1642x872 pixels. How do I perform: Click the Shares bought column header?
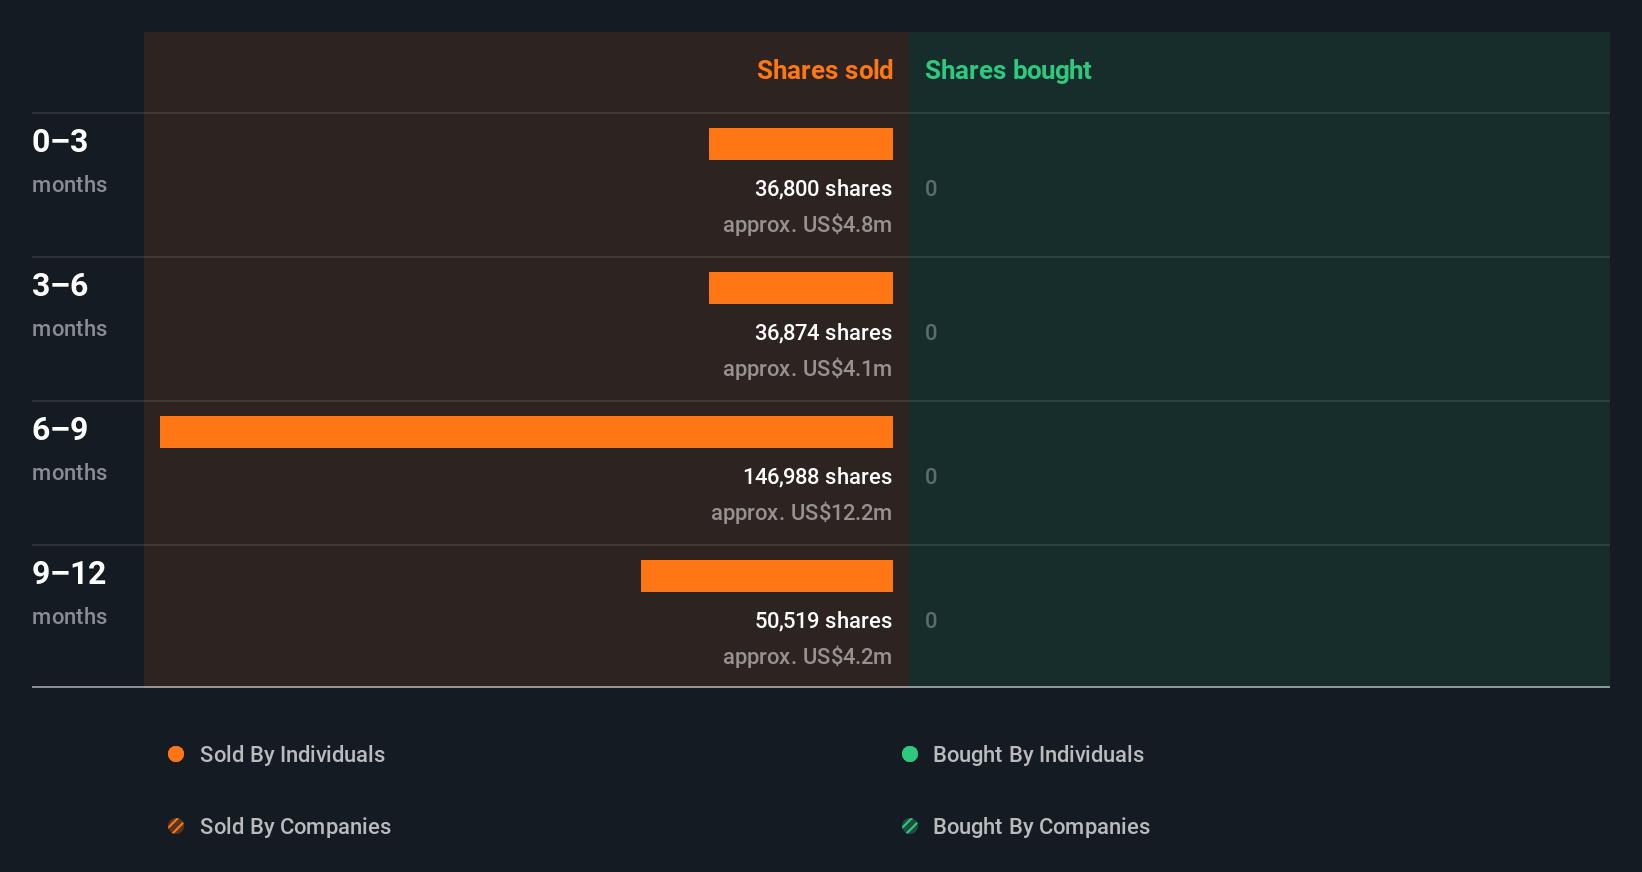click(x=1008, y=70)
